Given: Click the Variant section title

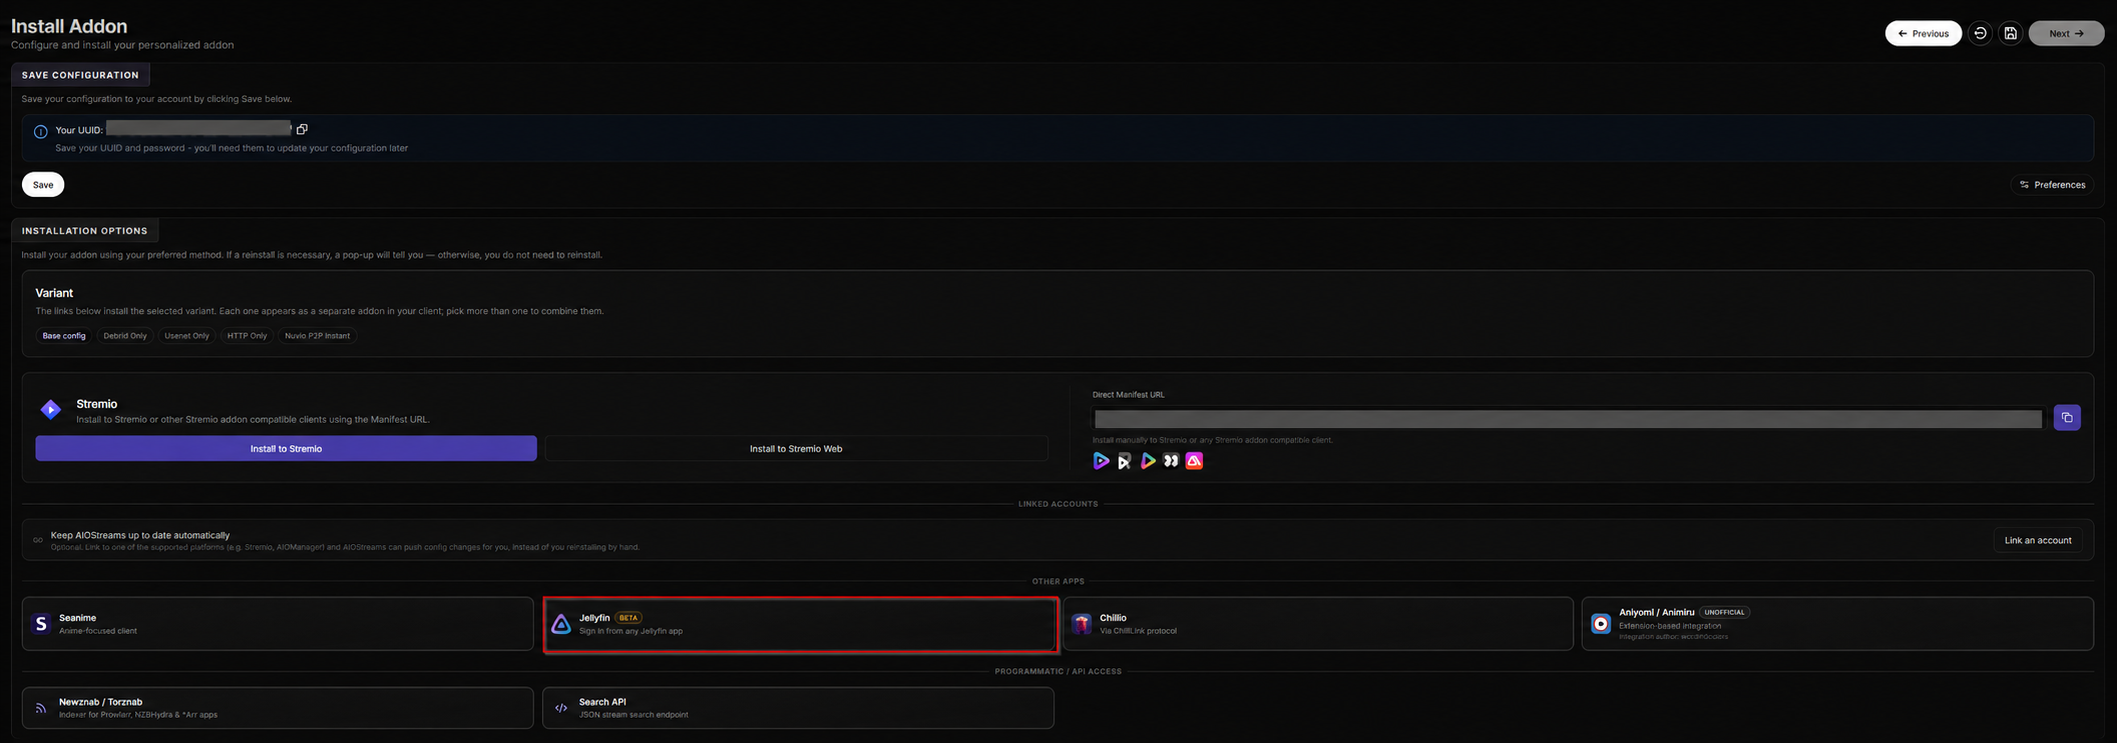Looking at the screenshot, I should tap(54, 293).
